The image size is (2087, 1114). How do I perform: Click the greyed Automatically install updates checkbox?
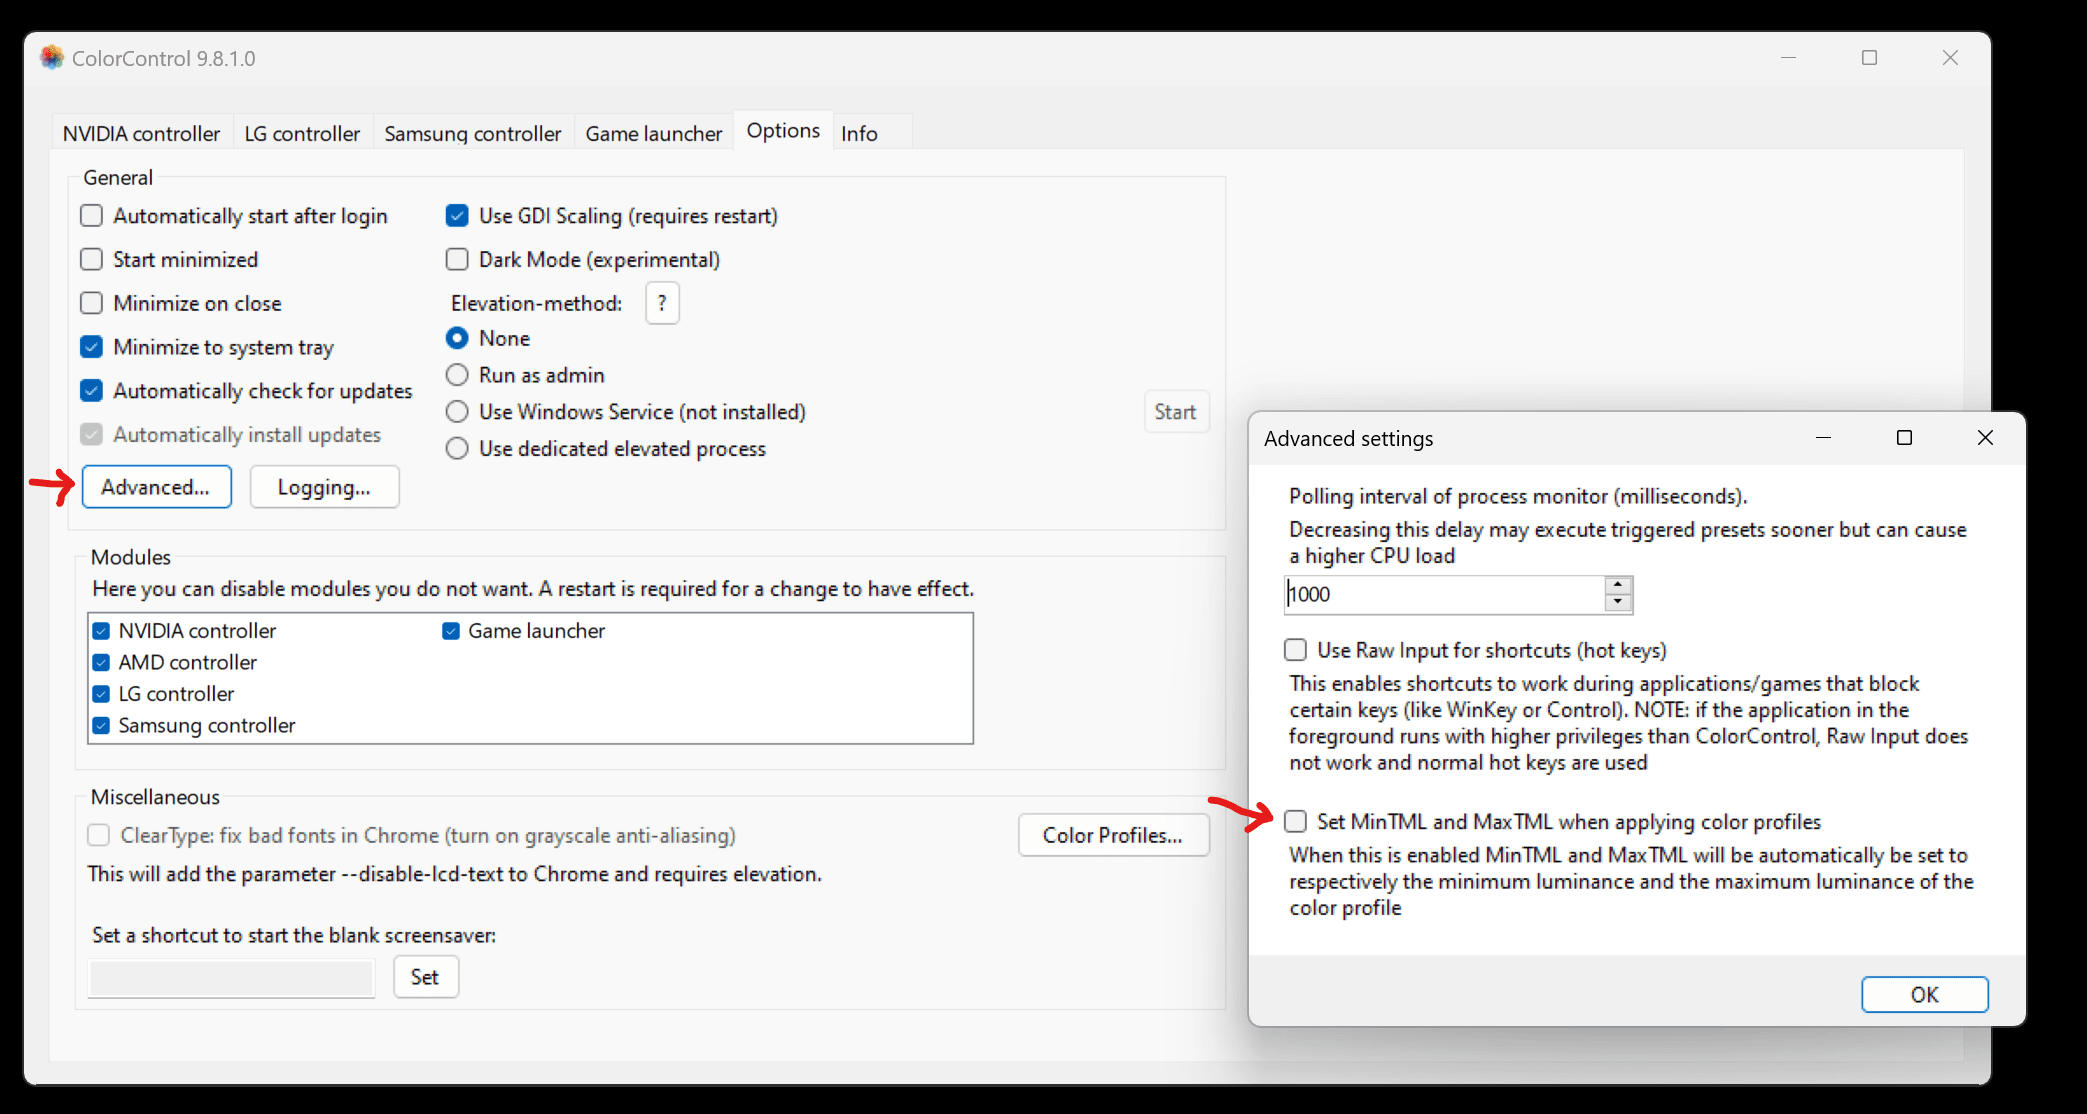(91, 435)
